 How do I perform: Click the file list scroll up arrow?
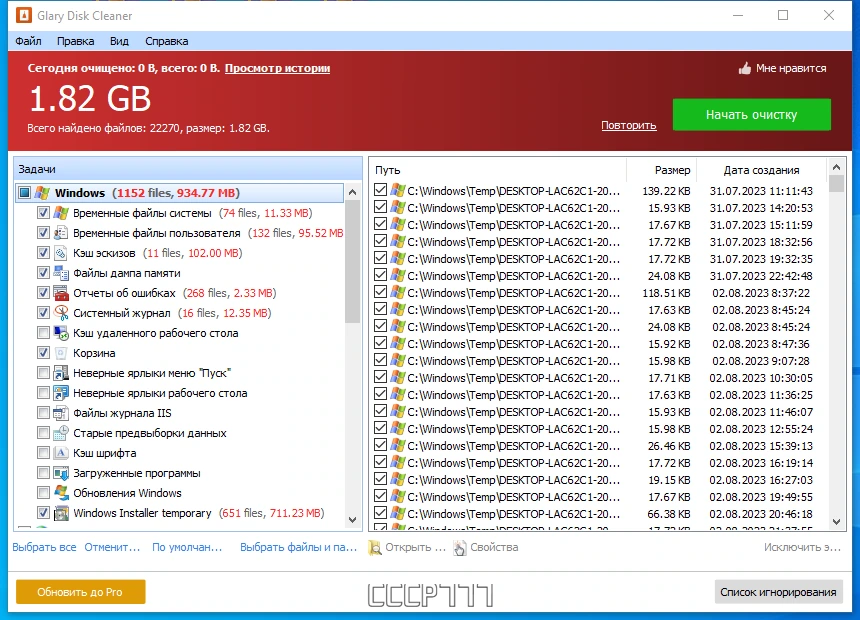(836, 167)
